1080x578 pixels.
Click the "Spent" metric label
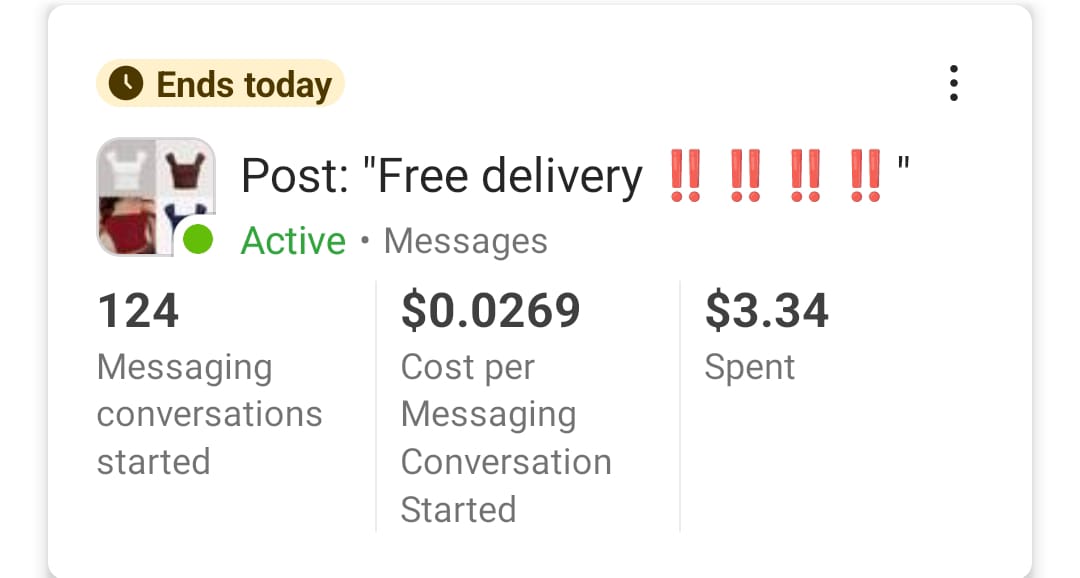tap(749, 367)
